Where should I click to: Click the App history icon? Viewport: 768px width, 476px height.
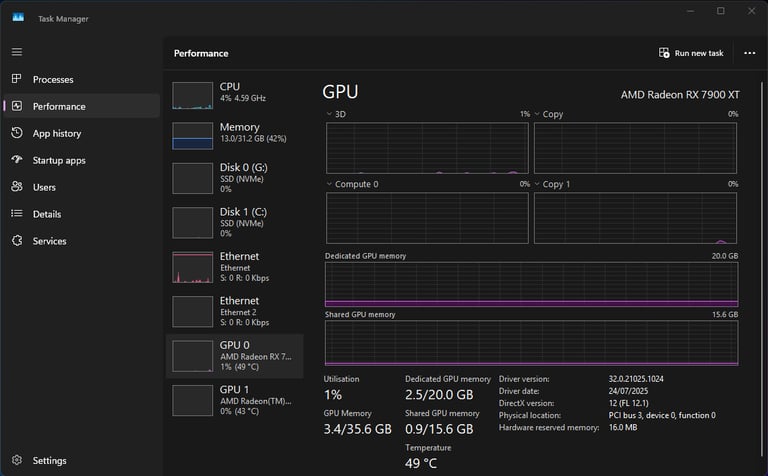17,133
